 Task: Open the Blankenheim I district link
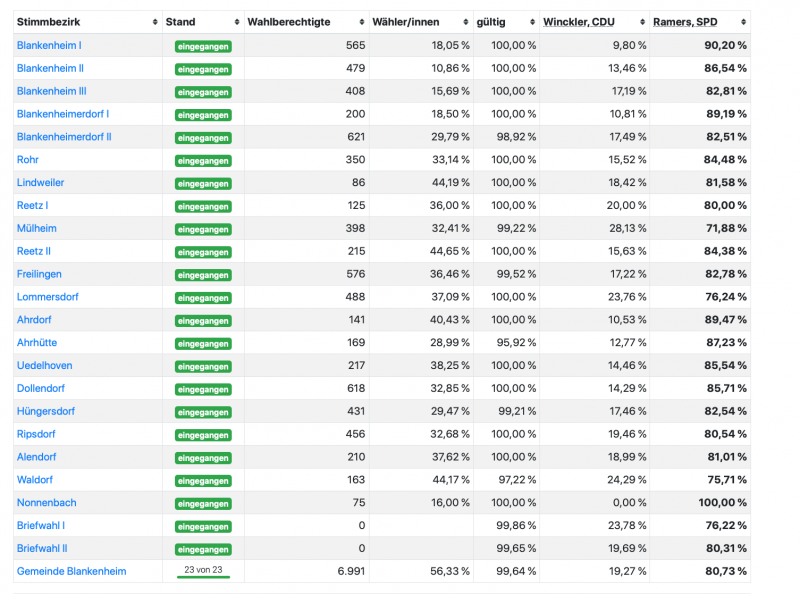tap(49, 45)
